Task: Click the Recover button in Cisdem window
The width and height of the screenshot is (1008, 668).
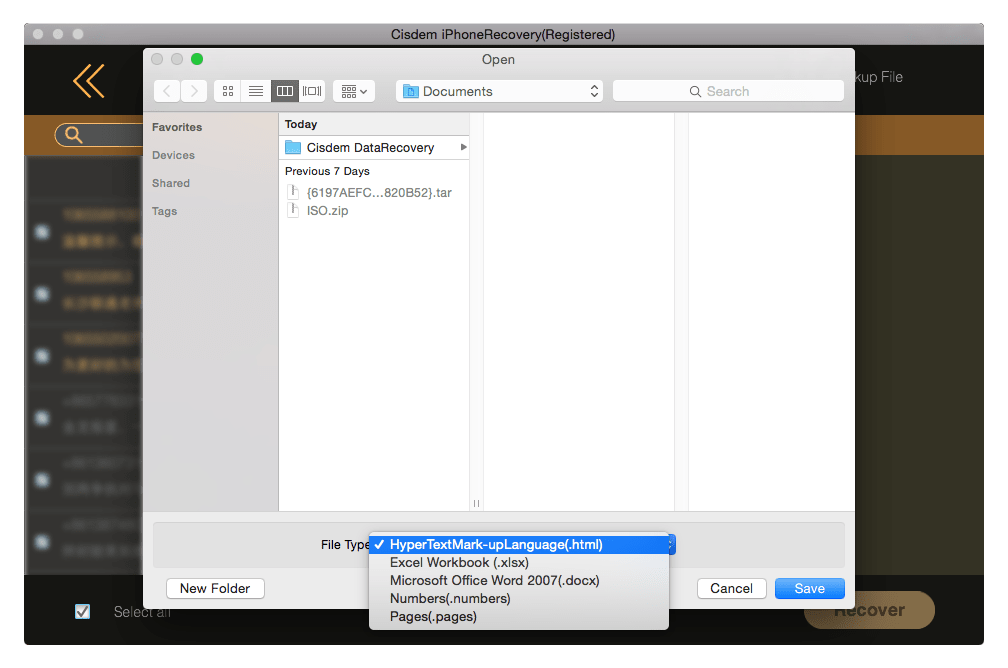Action: [869, 610]
